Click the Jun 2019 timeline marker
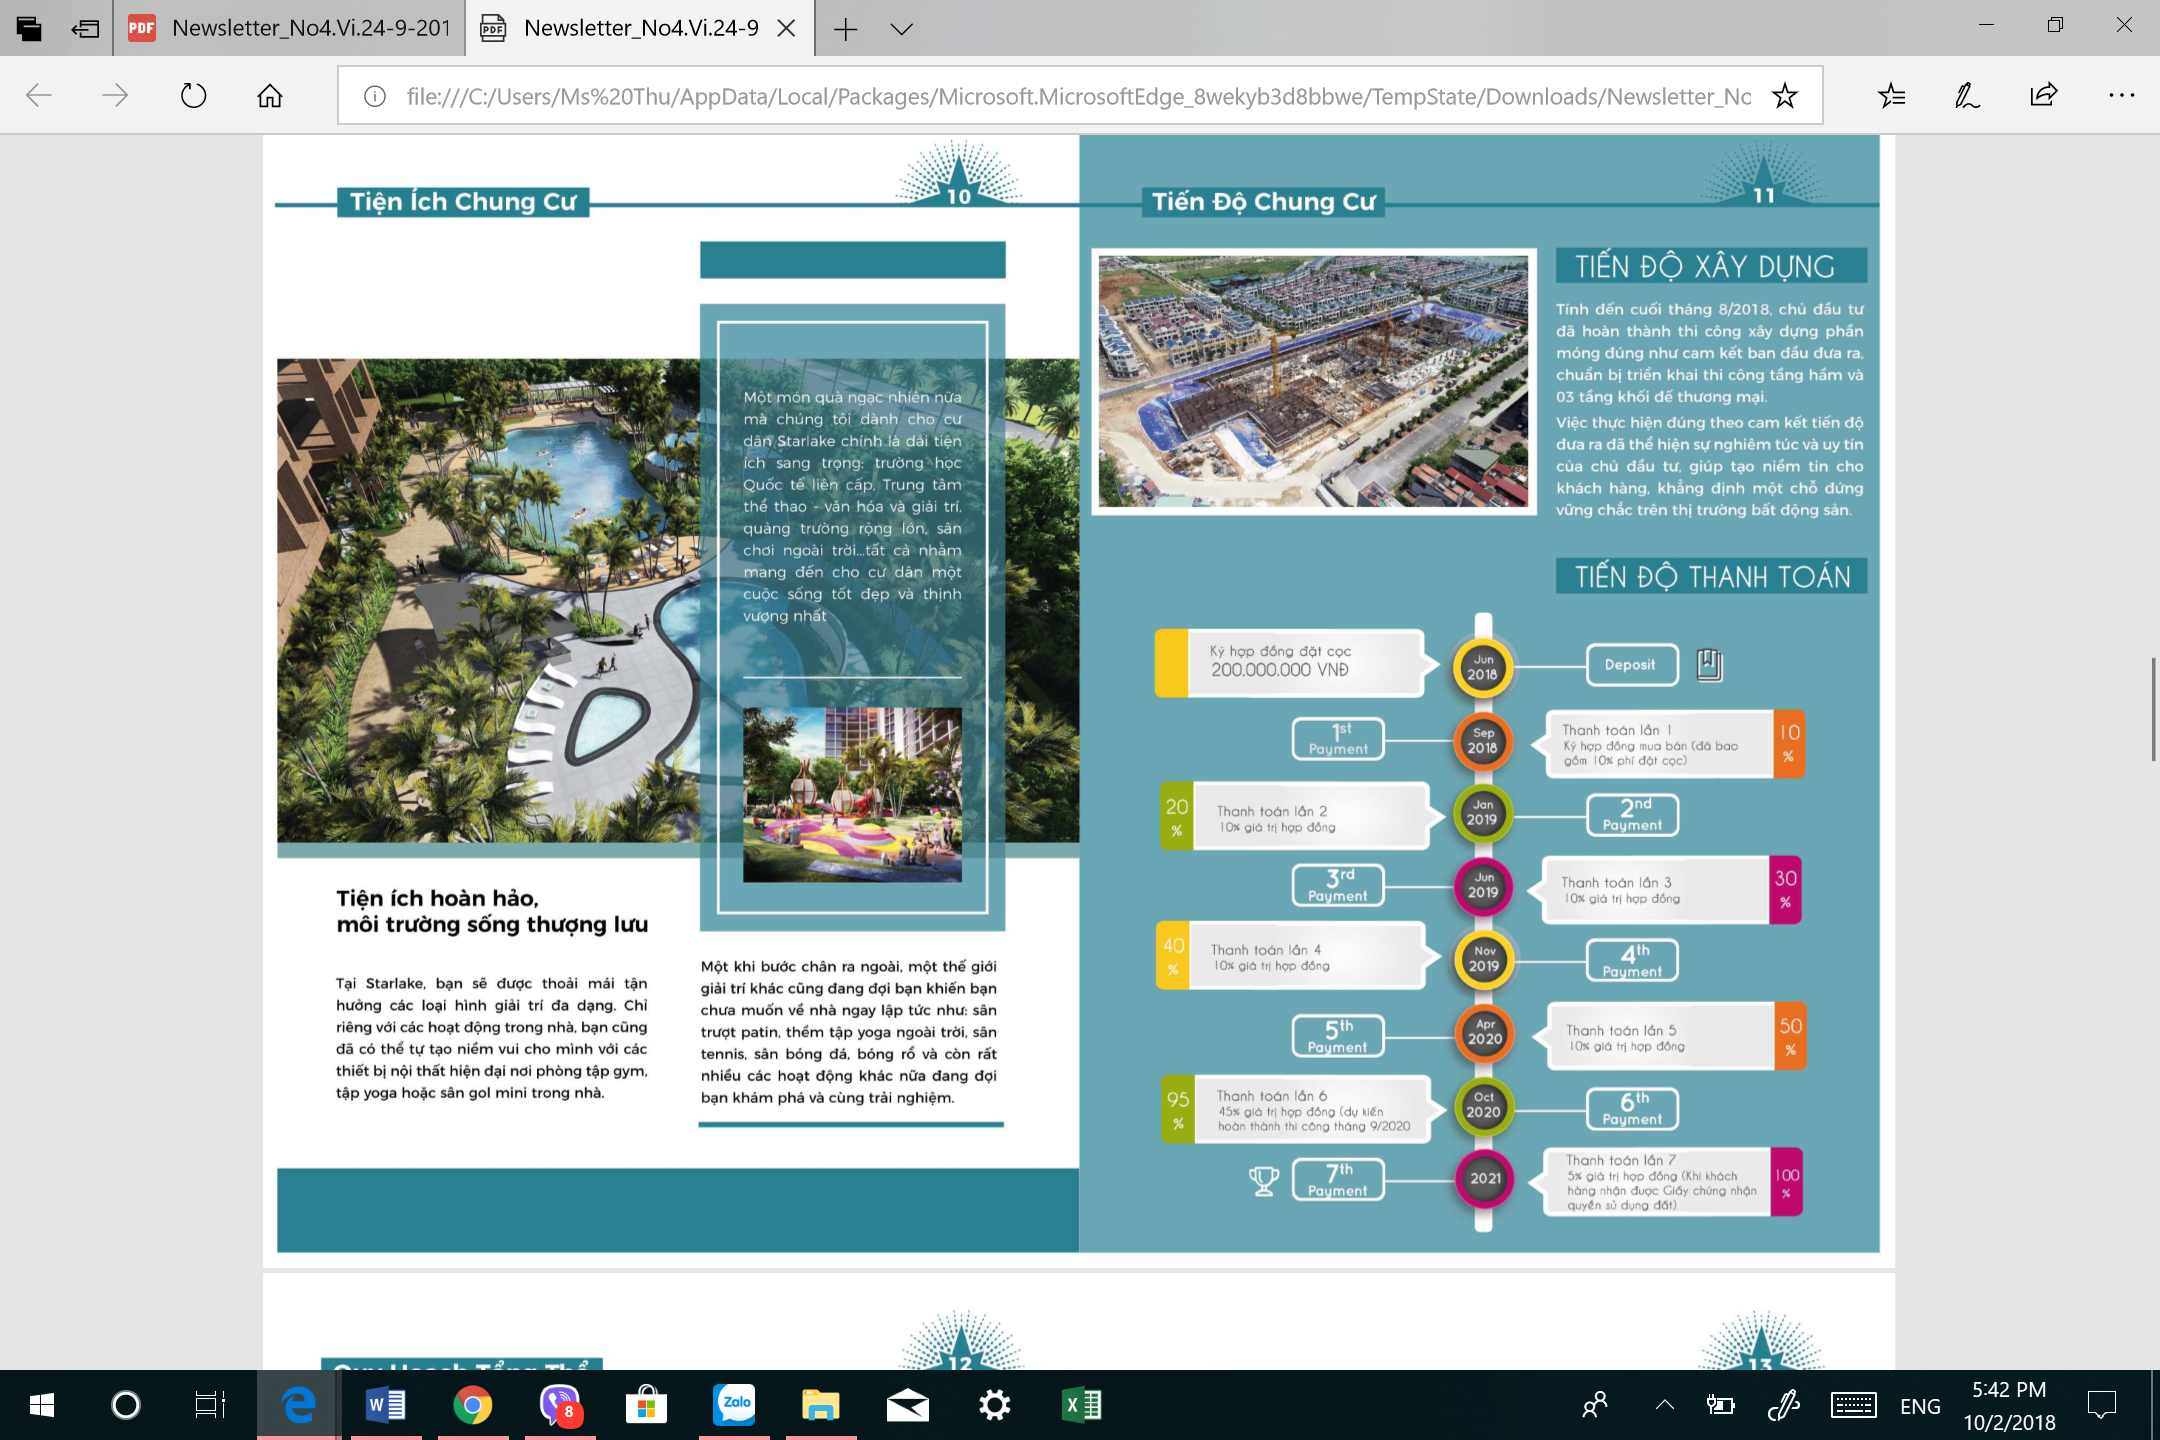The width and height of the screenshot is (2160, 1440). tap(1483, 886)
